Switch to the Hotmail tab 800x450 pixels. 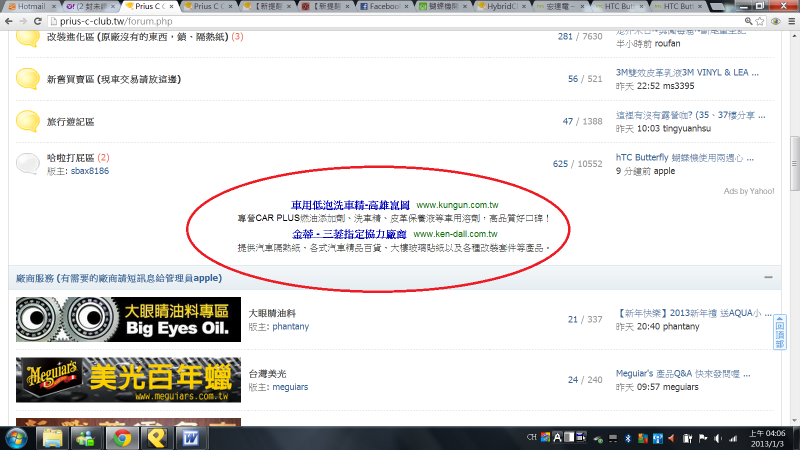tap(31, 6)
